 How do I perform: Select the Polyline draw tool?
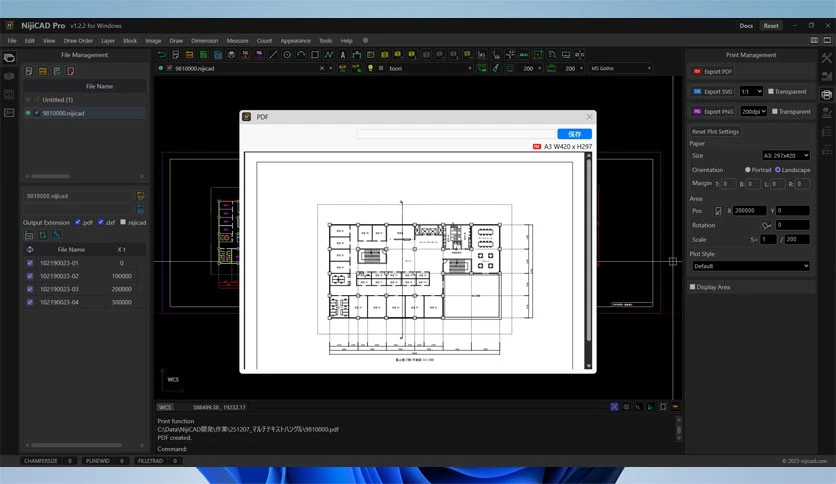329,55
